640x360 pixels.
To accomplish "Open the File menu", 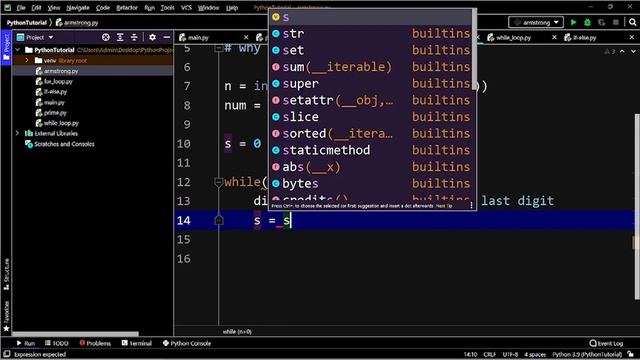I will 21,7.
